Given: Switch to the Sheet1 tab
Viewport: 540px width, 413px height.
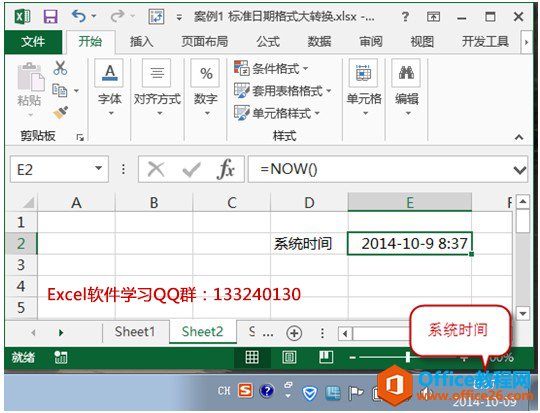Looking at the screenshot, I should point(135,332).
